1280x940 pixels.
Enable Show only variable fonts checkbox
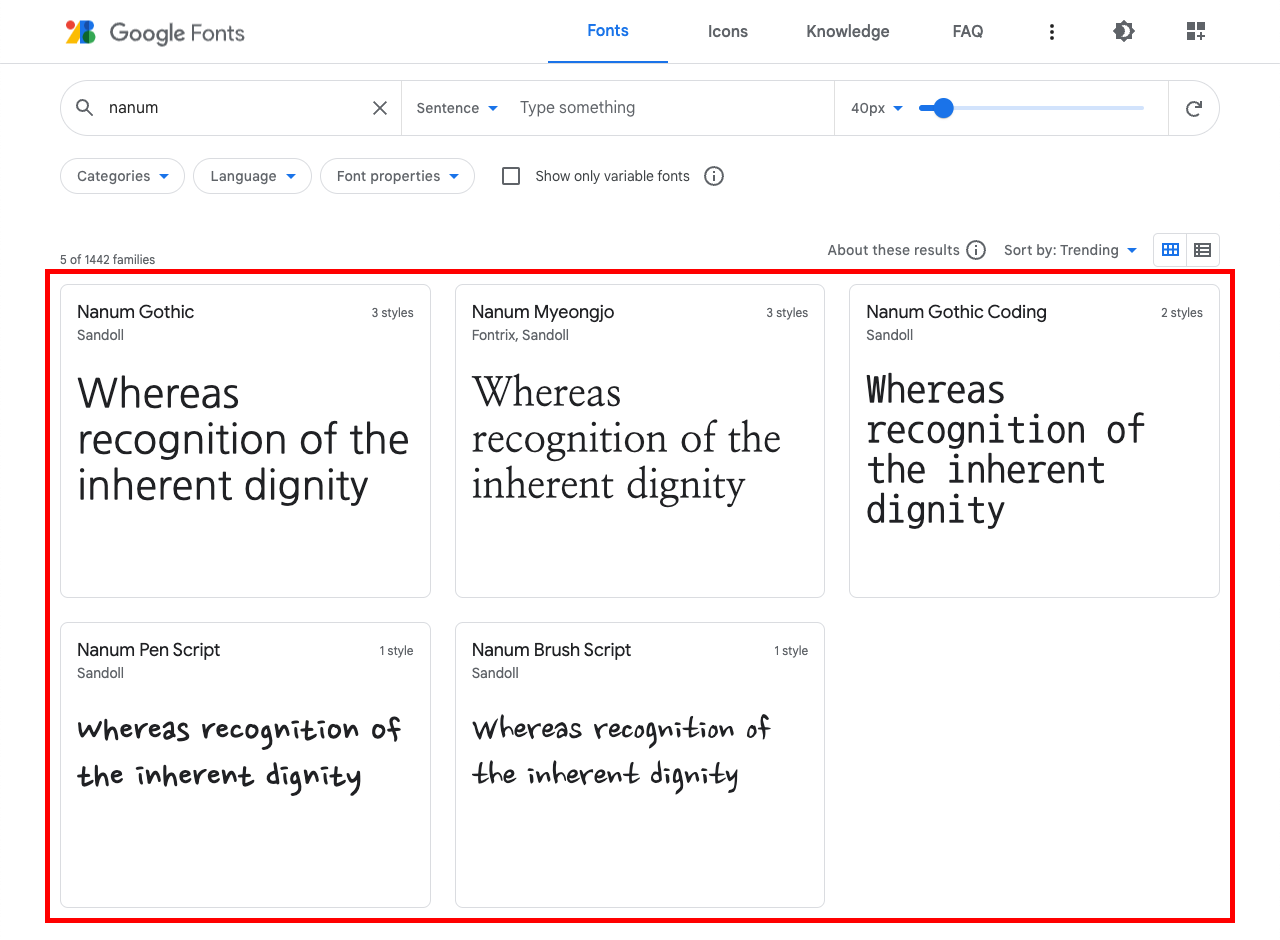point(511,176)
